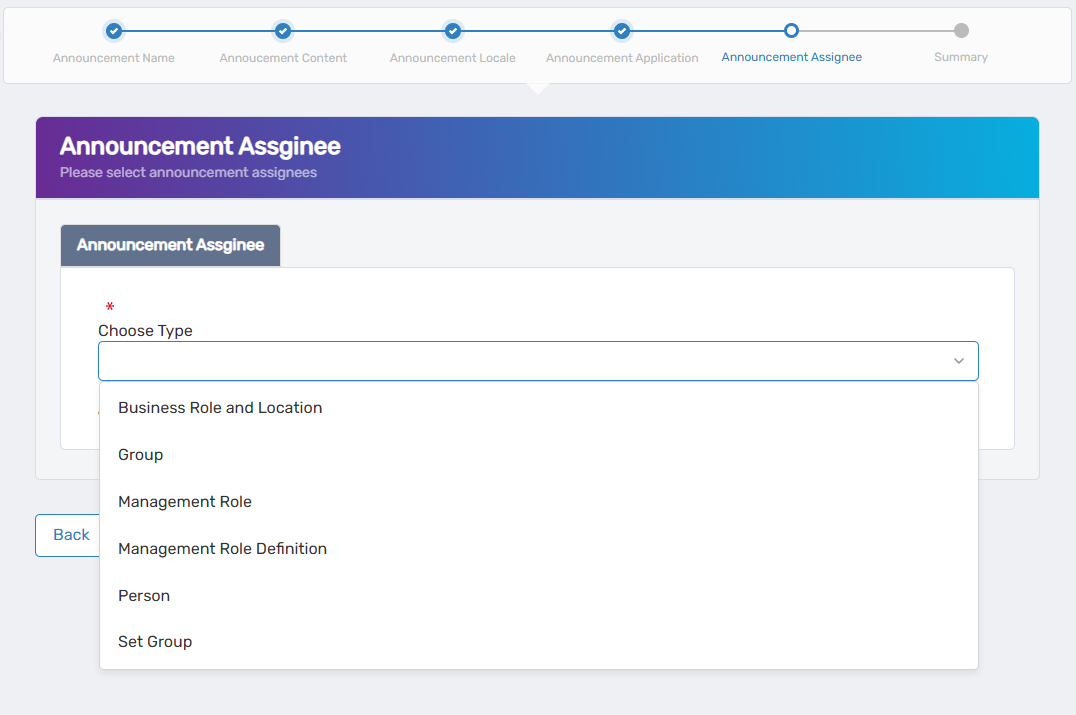This screenshot has width=1076, height=715.
Task: Choose Management Role assignee type
Action: 184,501
